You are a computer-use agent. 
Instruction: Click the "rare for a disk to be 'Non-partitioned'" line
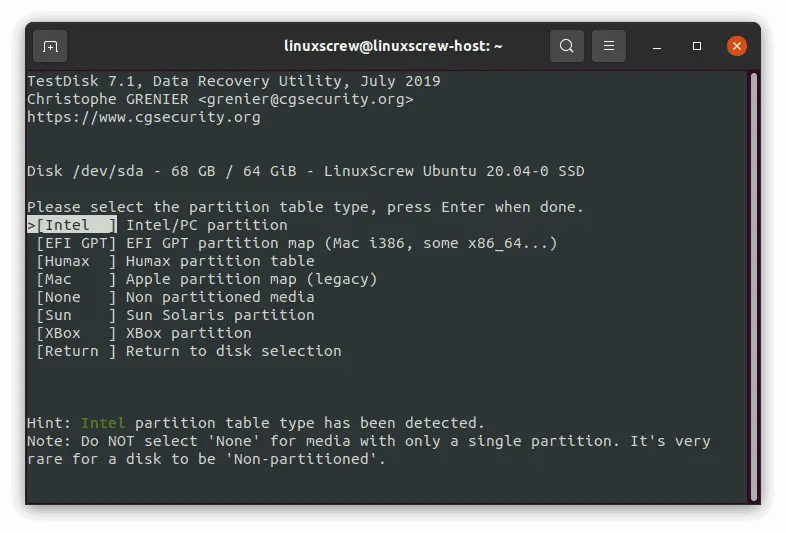tap(206, 459)
